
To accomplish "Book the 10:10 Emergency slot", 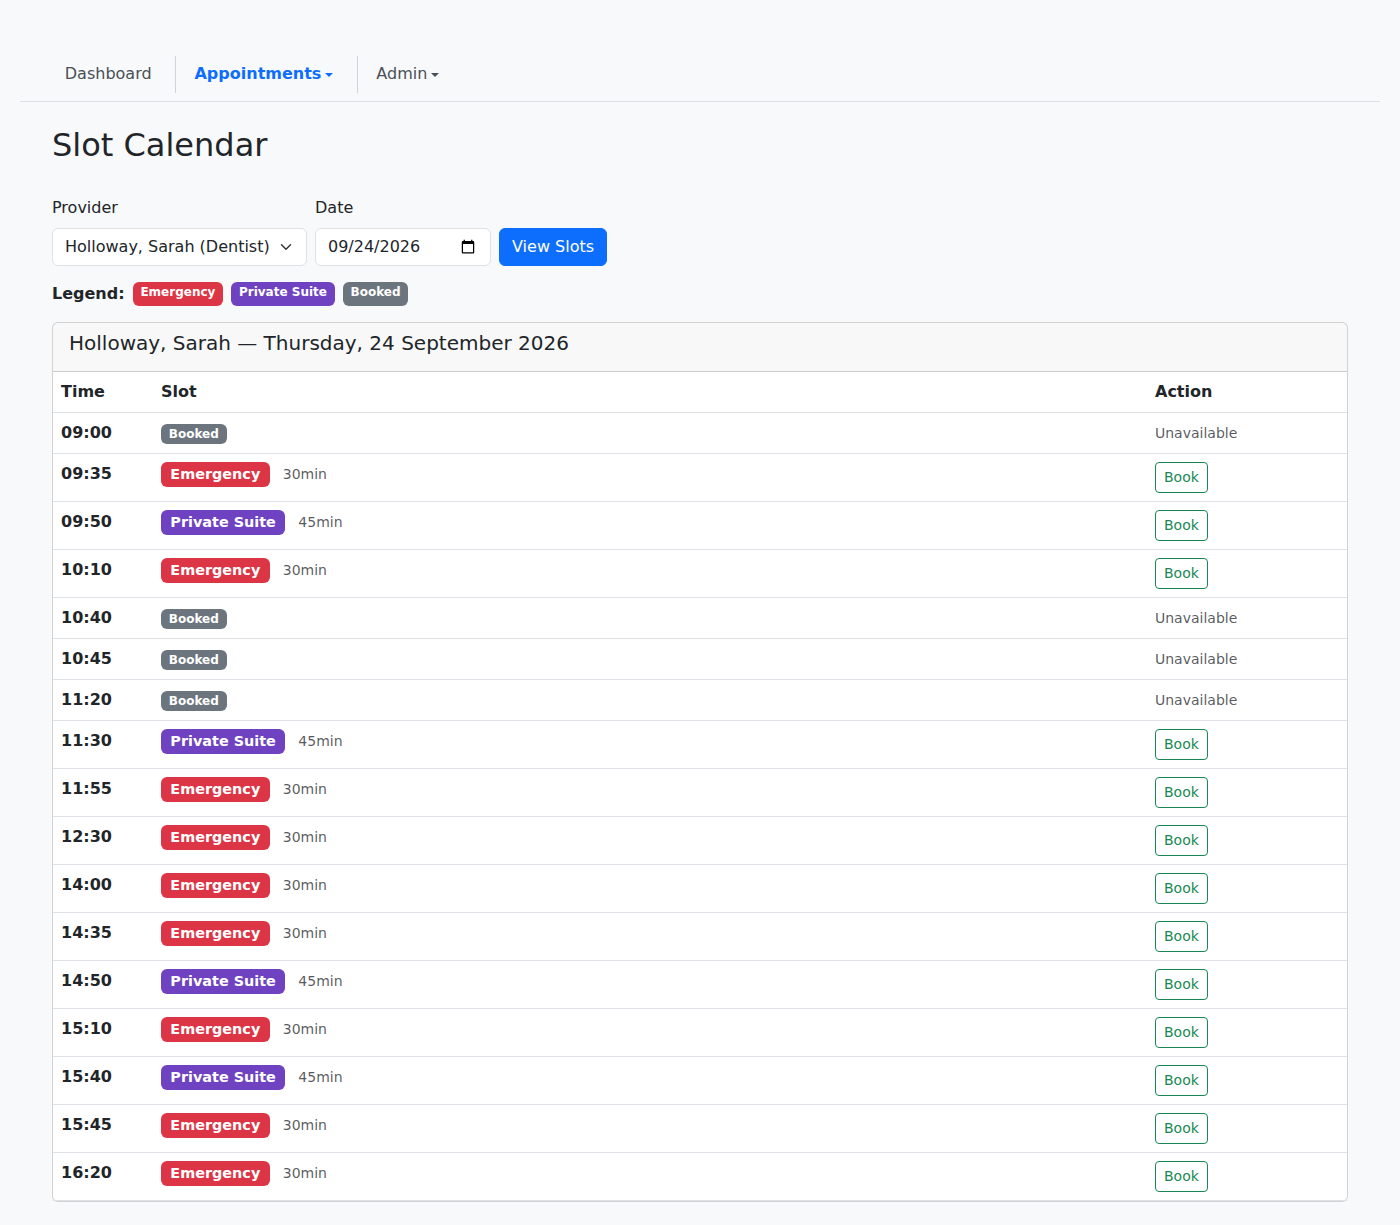I will (1181, 574).
